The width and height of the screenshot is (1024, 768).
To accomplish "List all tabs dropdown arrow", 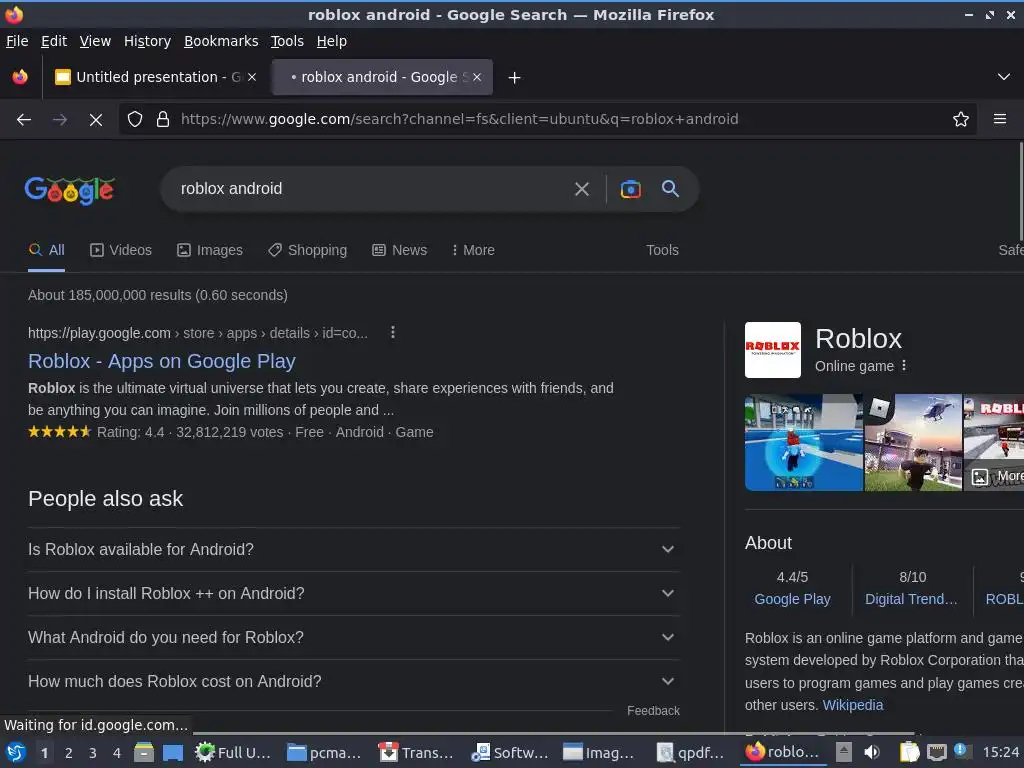I will coord(1003,77).
